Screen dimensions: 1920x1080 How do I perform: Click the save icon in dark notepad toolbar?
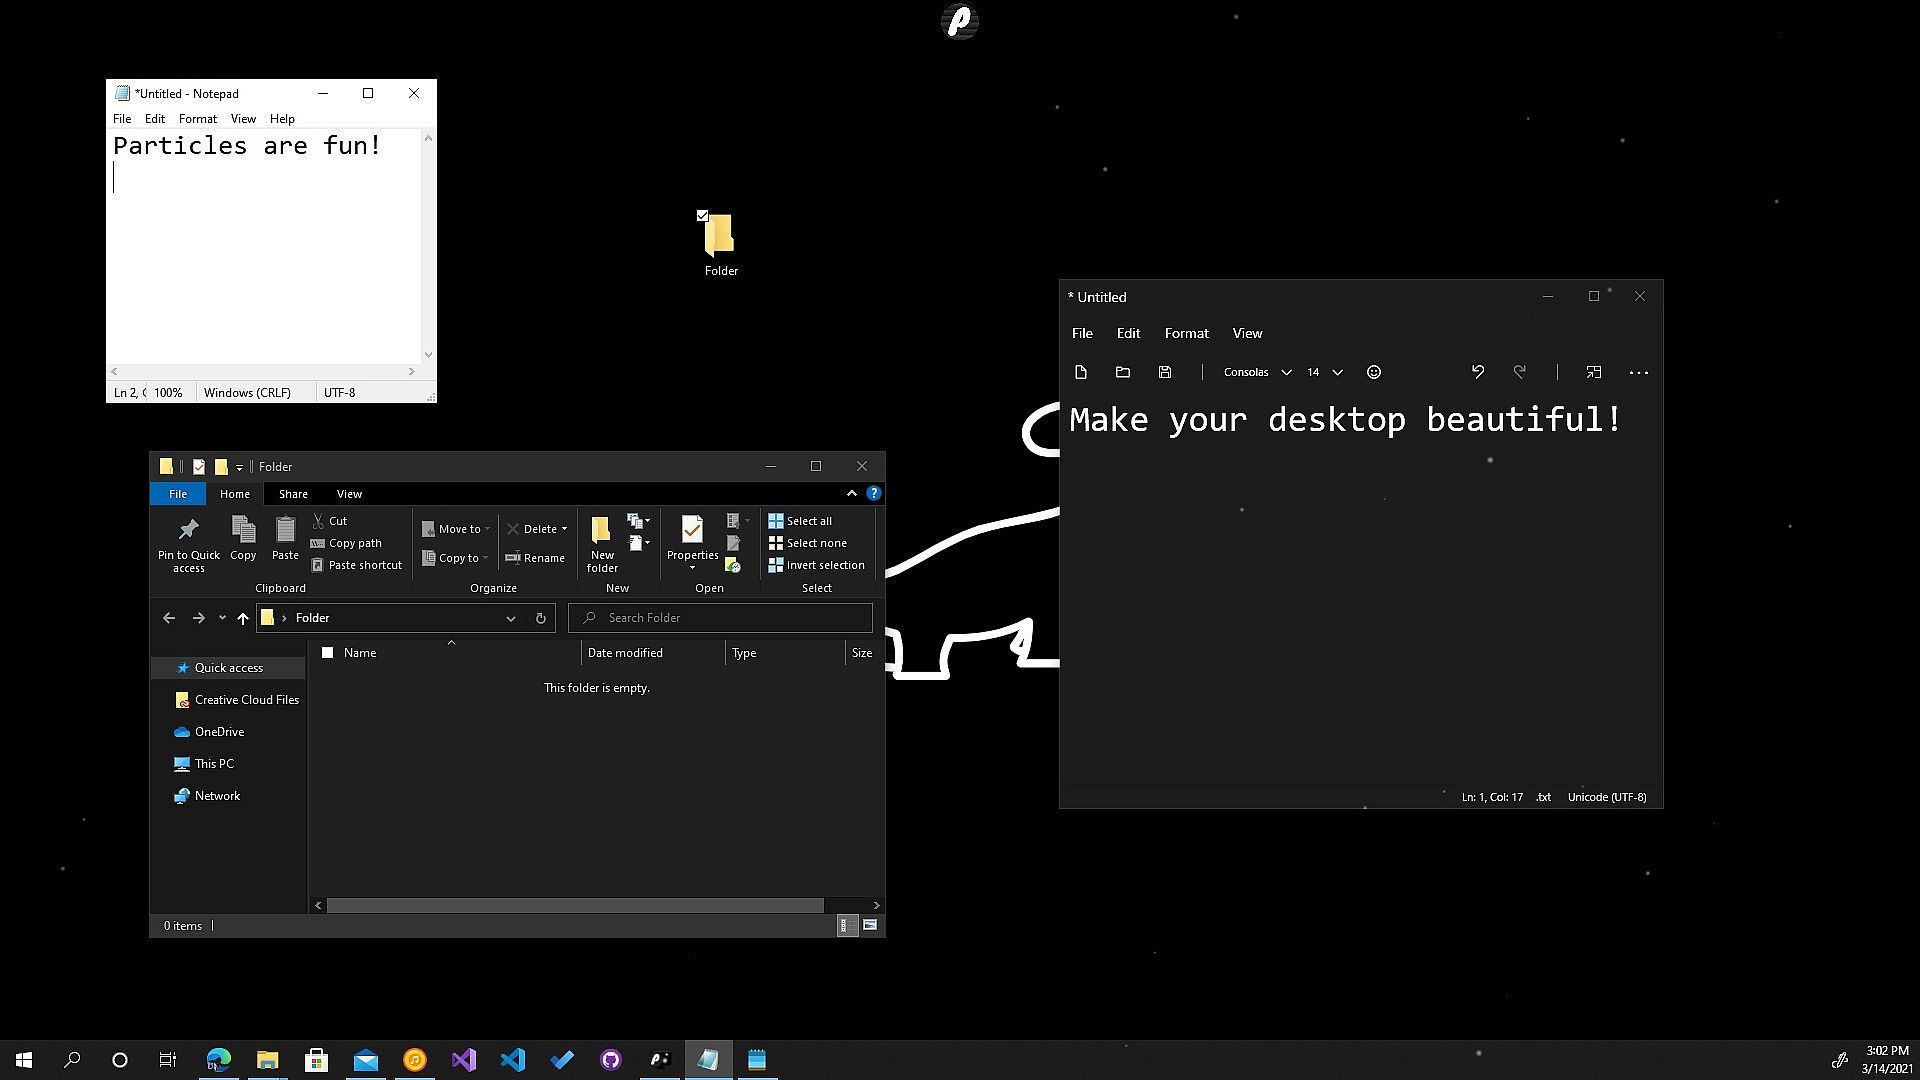tap(1164, 372)
